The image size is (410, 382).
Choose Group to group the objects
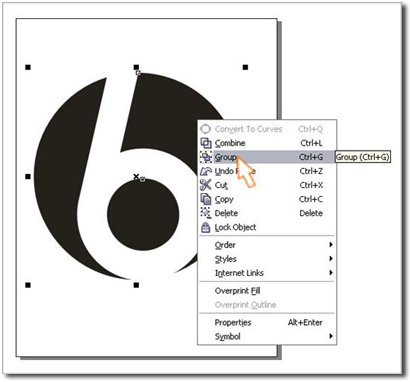[267, 157]
